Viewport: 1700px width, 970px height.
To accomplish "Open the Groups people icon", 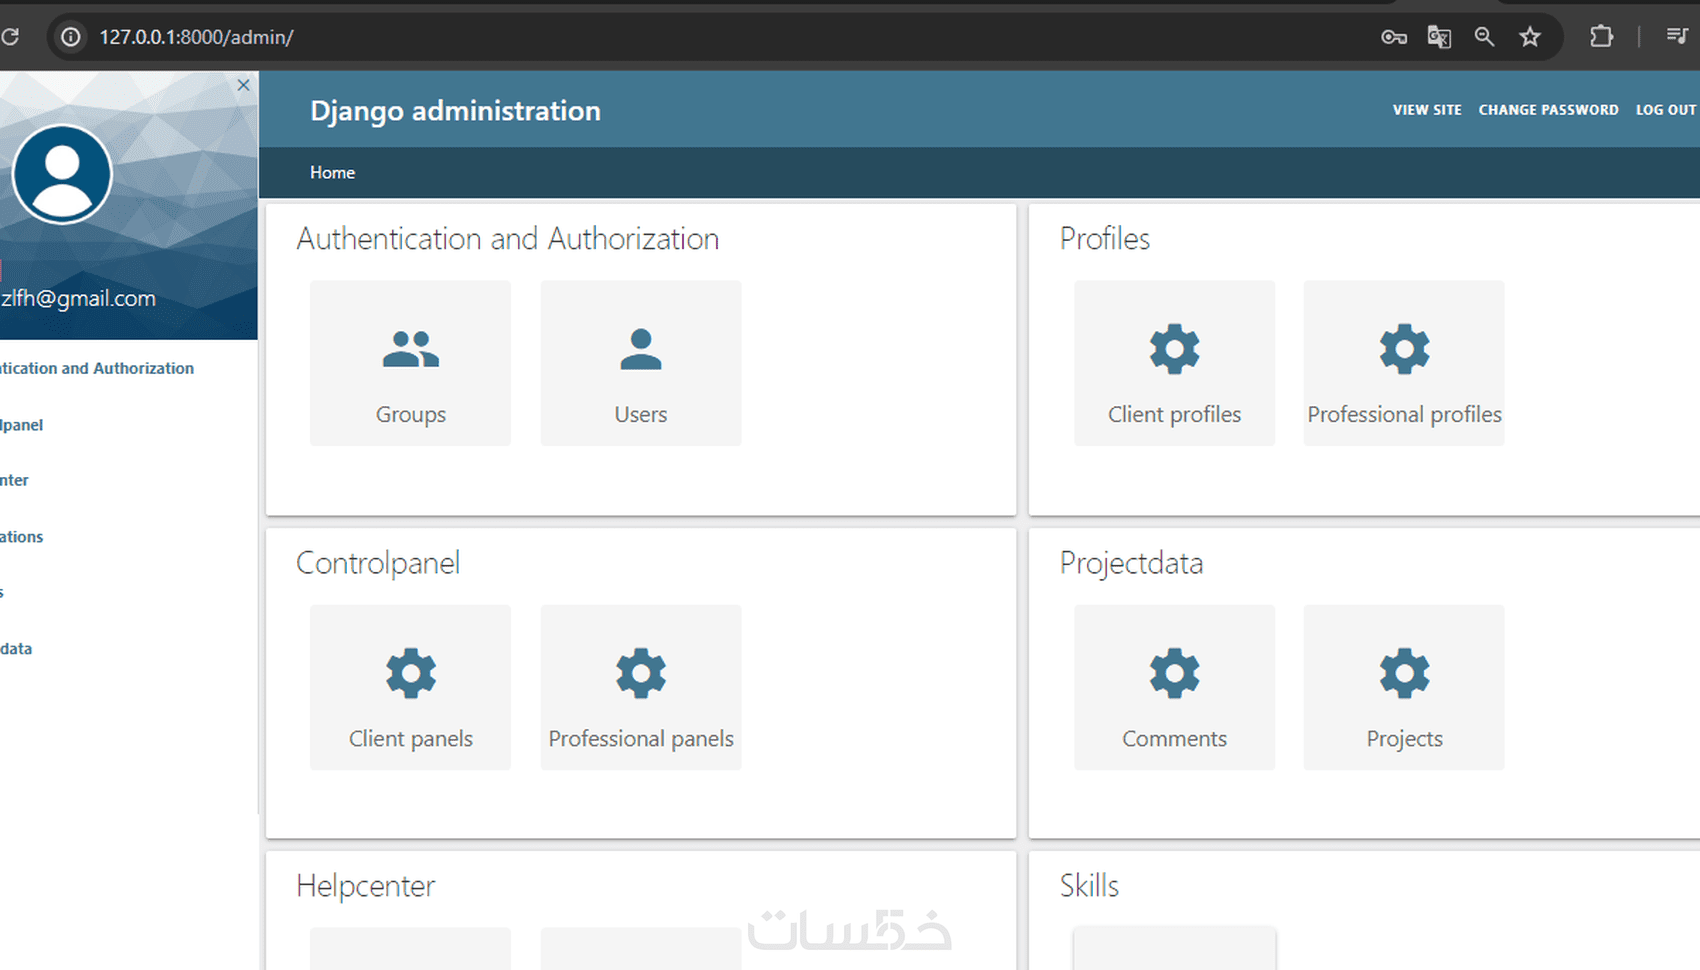I will click(410, 350).
